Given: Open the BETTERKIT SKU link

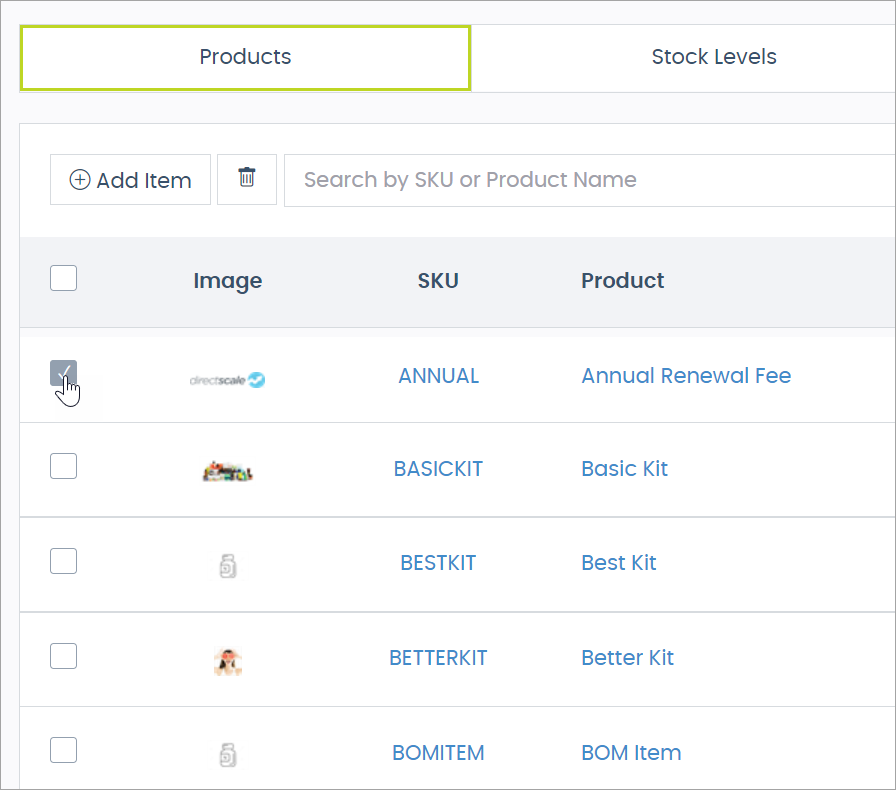Looking at the screenshot, I should point(438,658).
